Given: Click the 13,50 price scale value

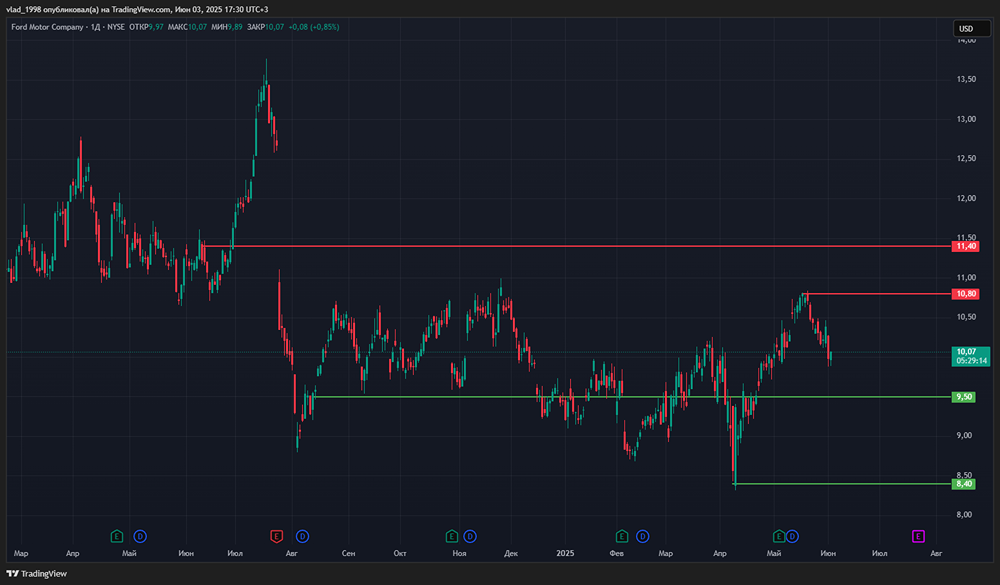Looking at the screenshot, I should click(966, 79).
